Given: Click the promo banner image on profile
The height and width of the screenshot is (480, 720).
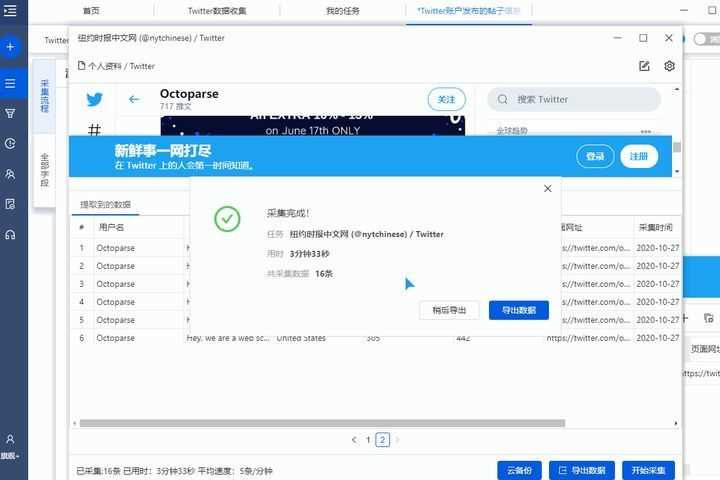Looking at the screenshot, I should coord(313,126).
